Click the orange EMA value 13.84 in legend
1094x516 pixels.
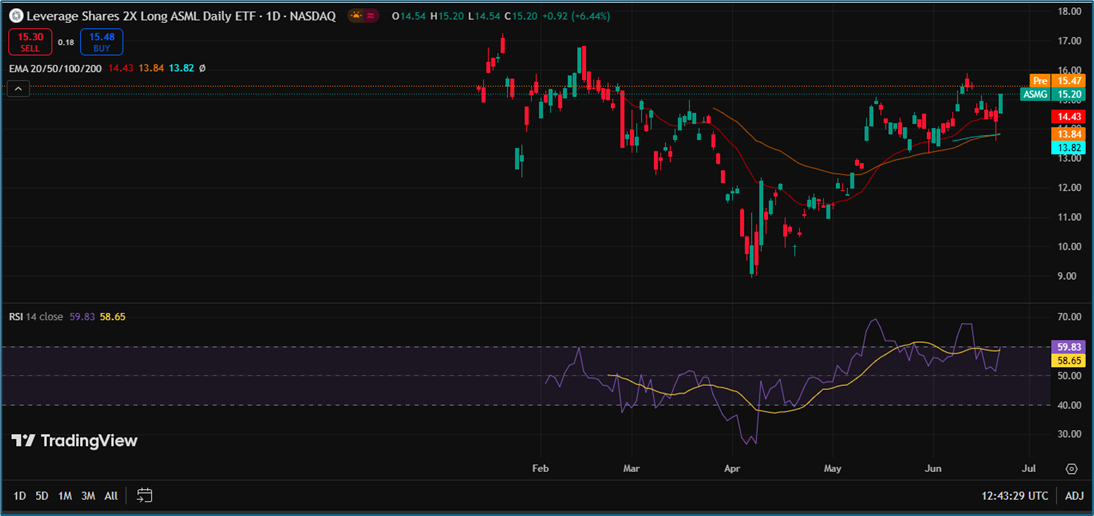pos(151,68)
